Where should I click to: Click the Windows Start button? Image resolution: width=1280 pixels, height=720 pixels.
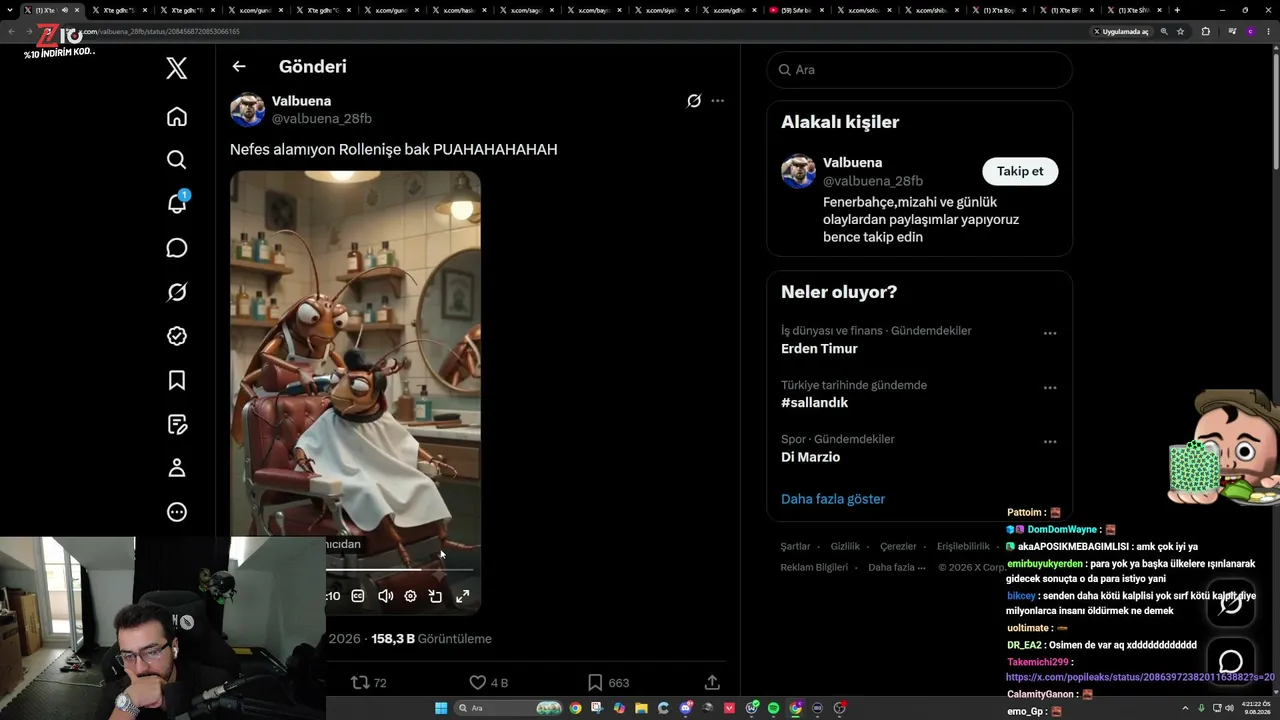click(441, 708)
